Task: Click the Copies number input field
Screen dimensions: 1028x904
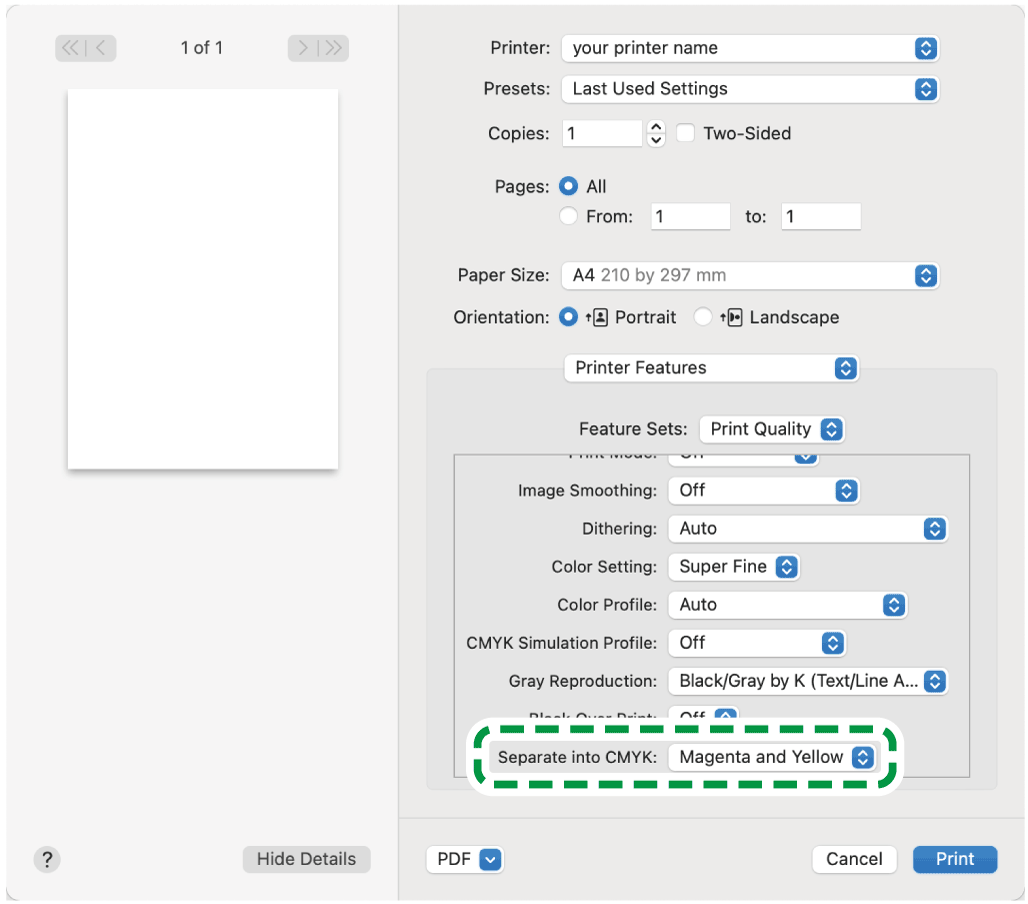Action: point(601,133)
